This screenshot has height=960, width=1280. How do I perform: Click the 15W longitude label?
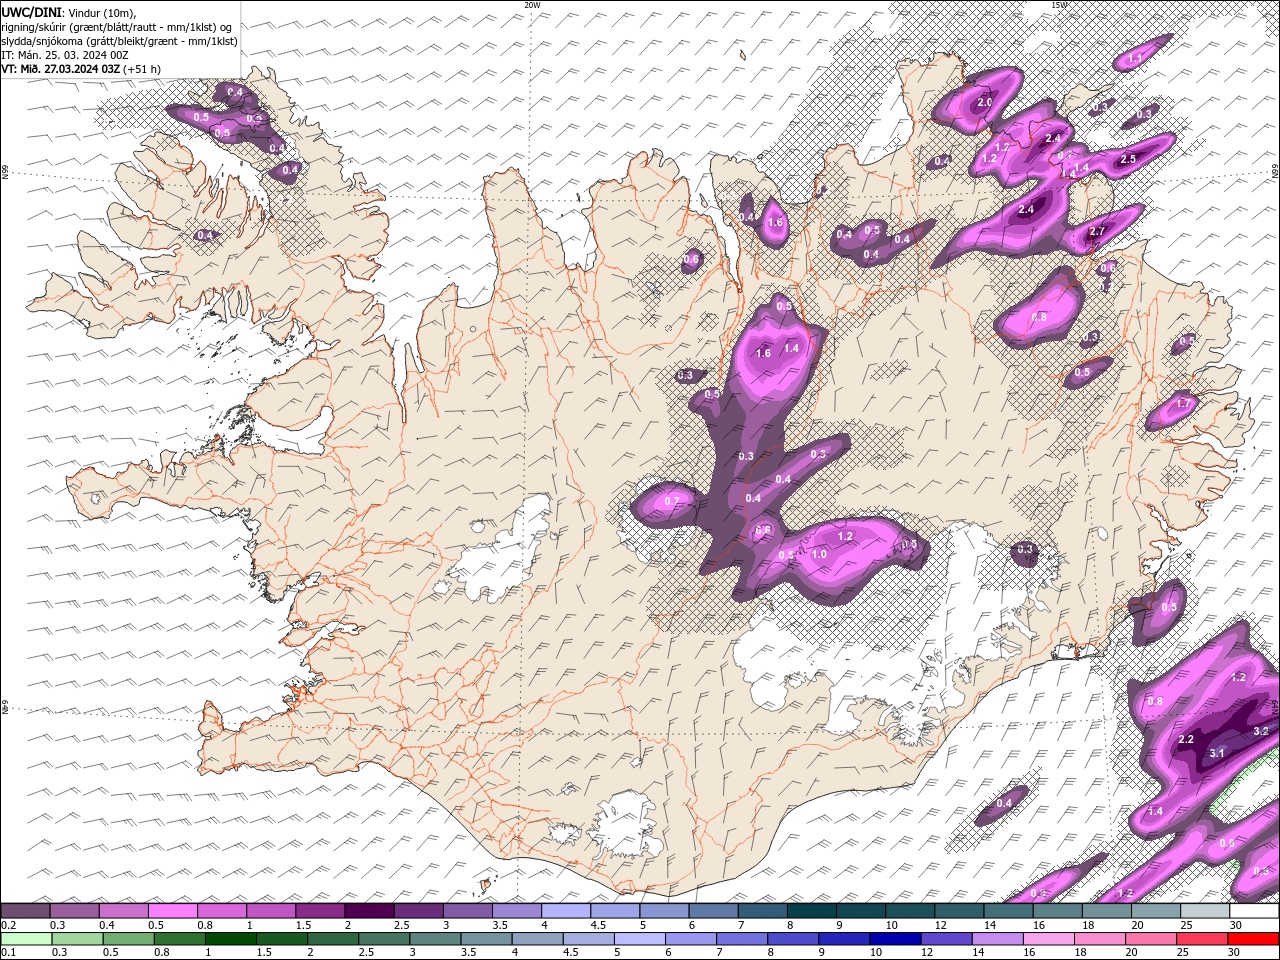(1059, 5)
